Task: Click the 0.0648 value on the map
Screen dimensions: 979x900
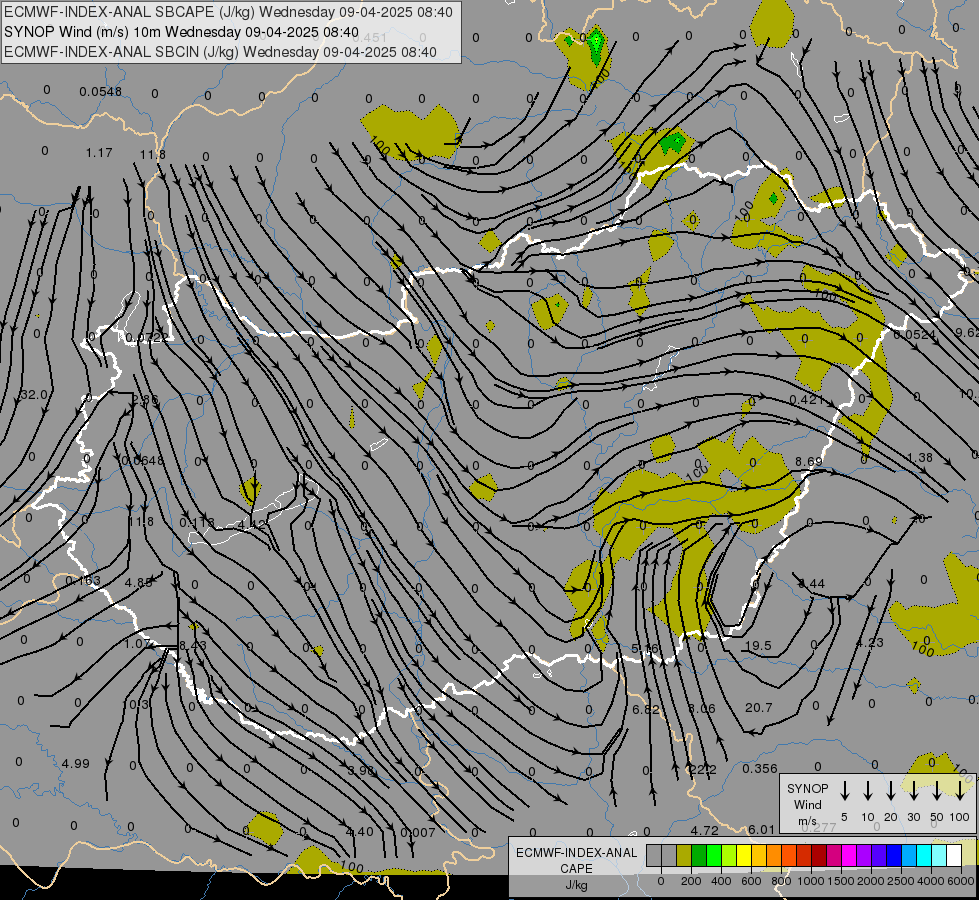Action: [142, 460]
